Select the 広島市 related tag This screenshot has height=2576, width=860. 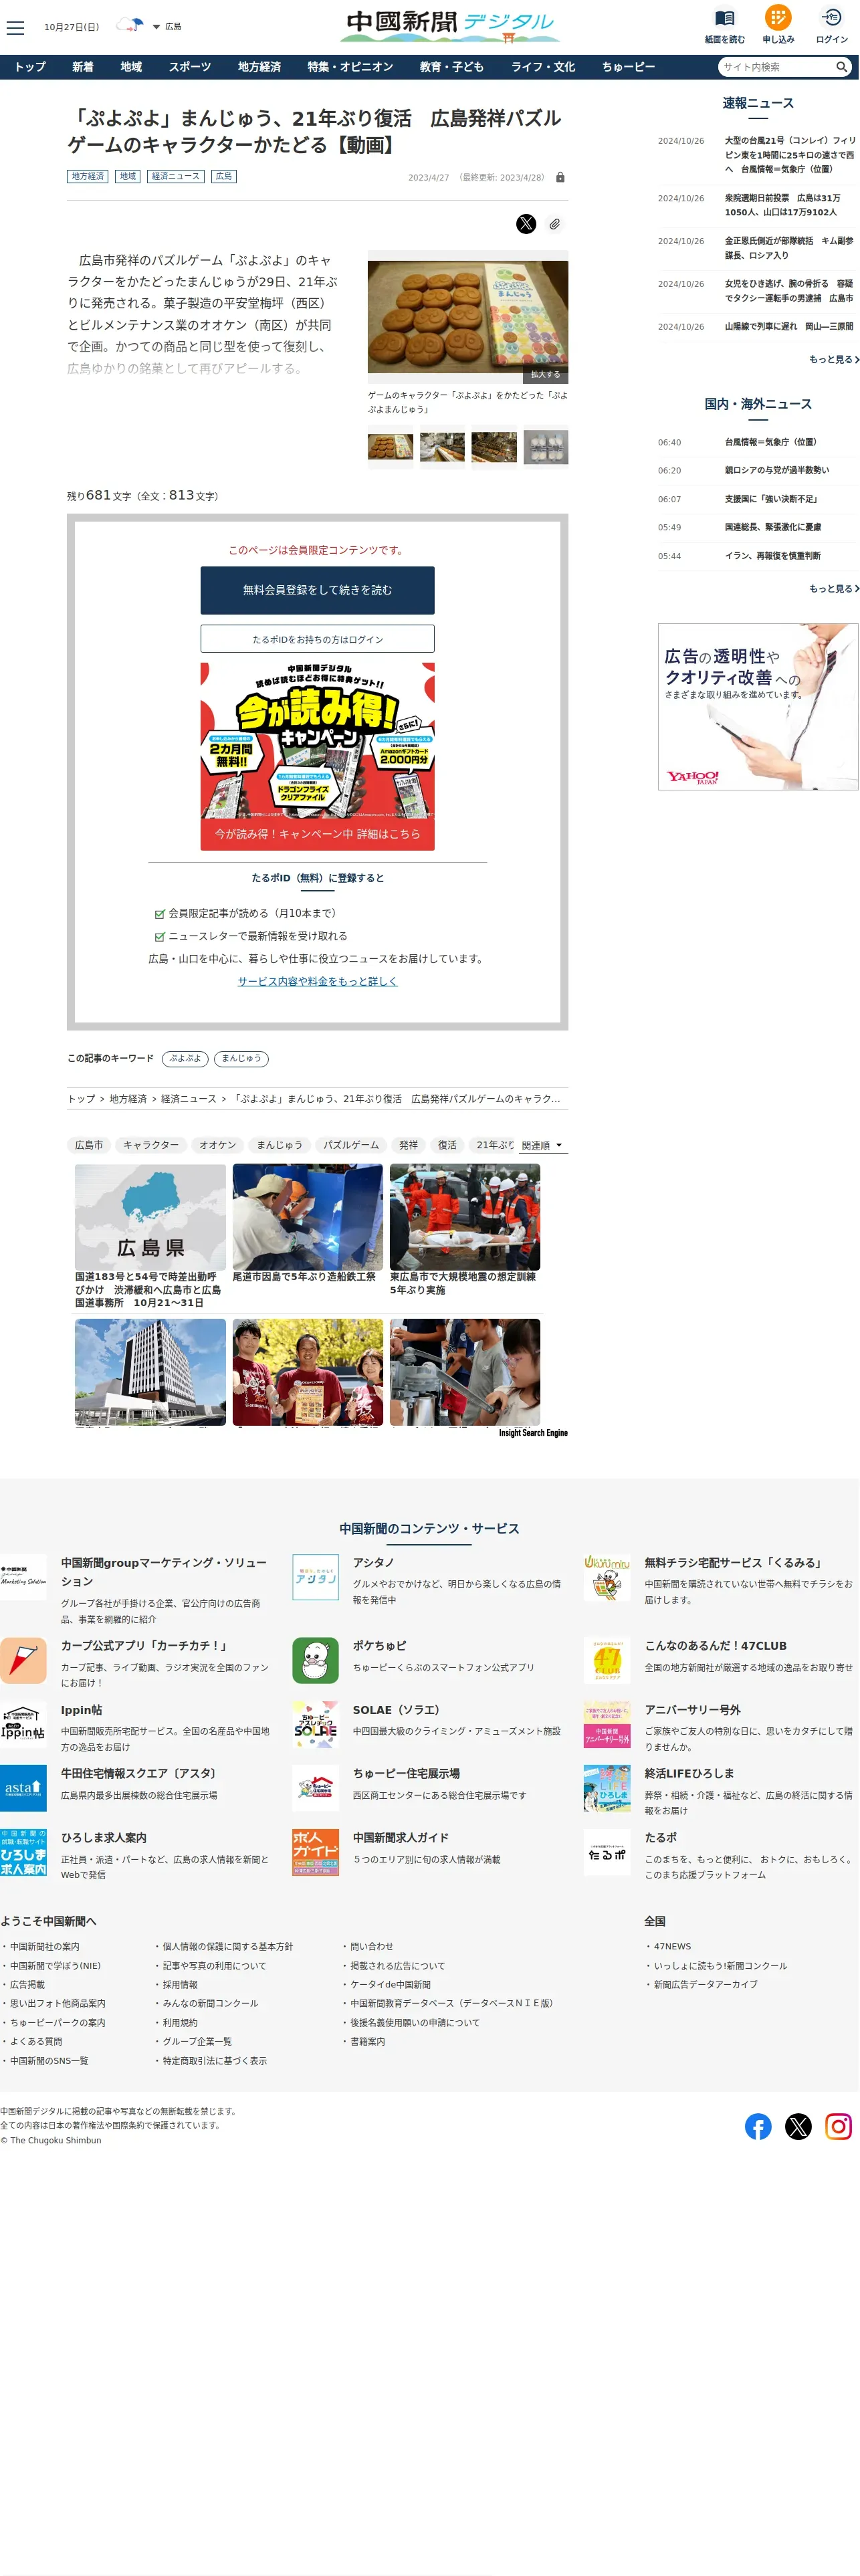click(89, 1145)
